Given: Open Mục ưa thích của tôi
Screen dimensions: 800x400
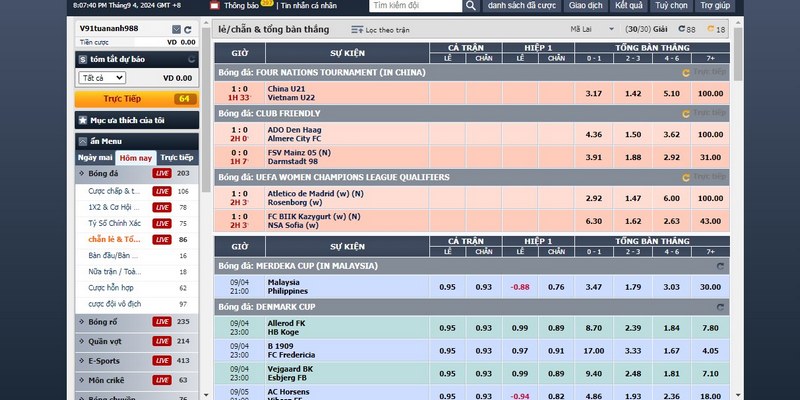Looking at the screenshot, I should (137, 120).
